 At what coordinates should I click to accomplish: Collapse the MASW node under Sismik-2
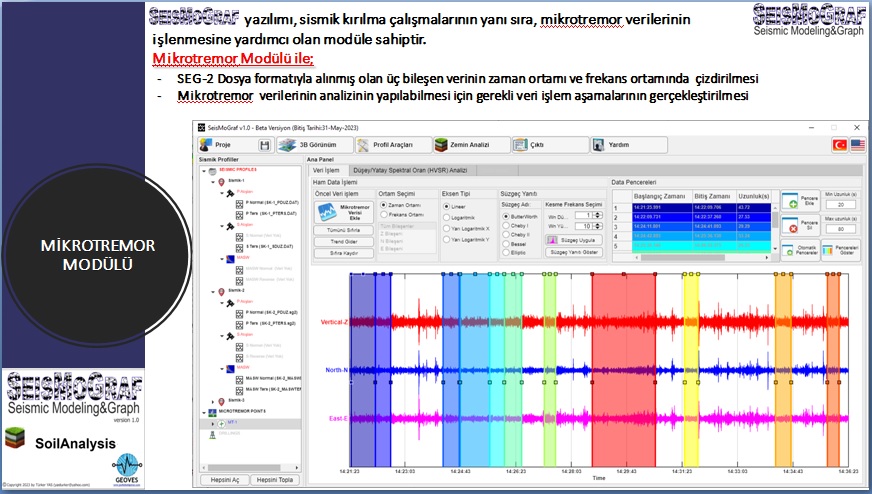[x=221, y=368]
